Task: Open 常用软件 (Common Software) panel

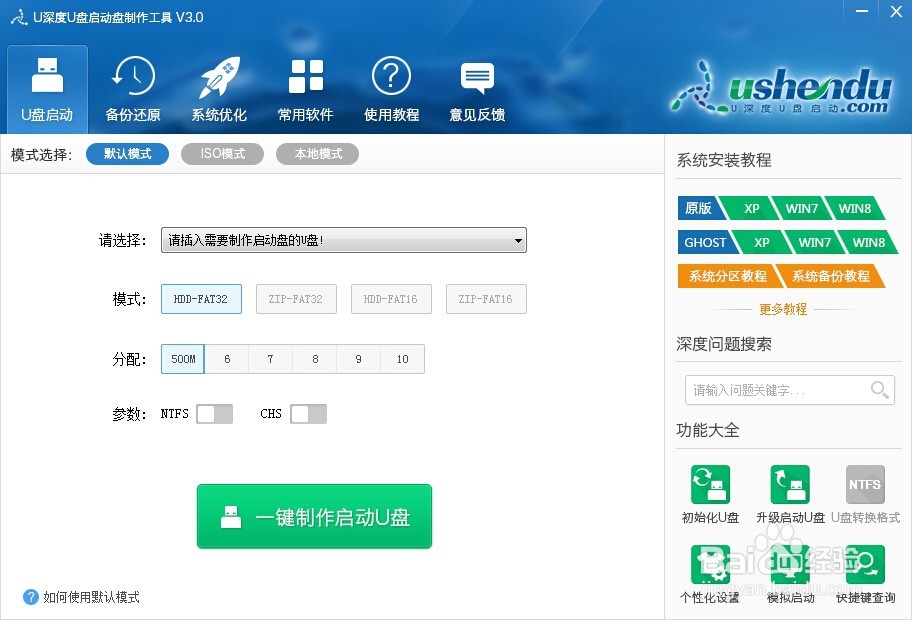Action: coord(305,88)
